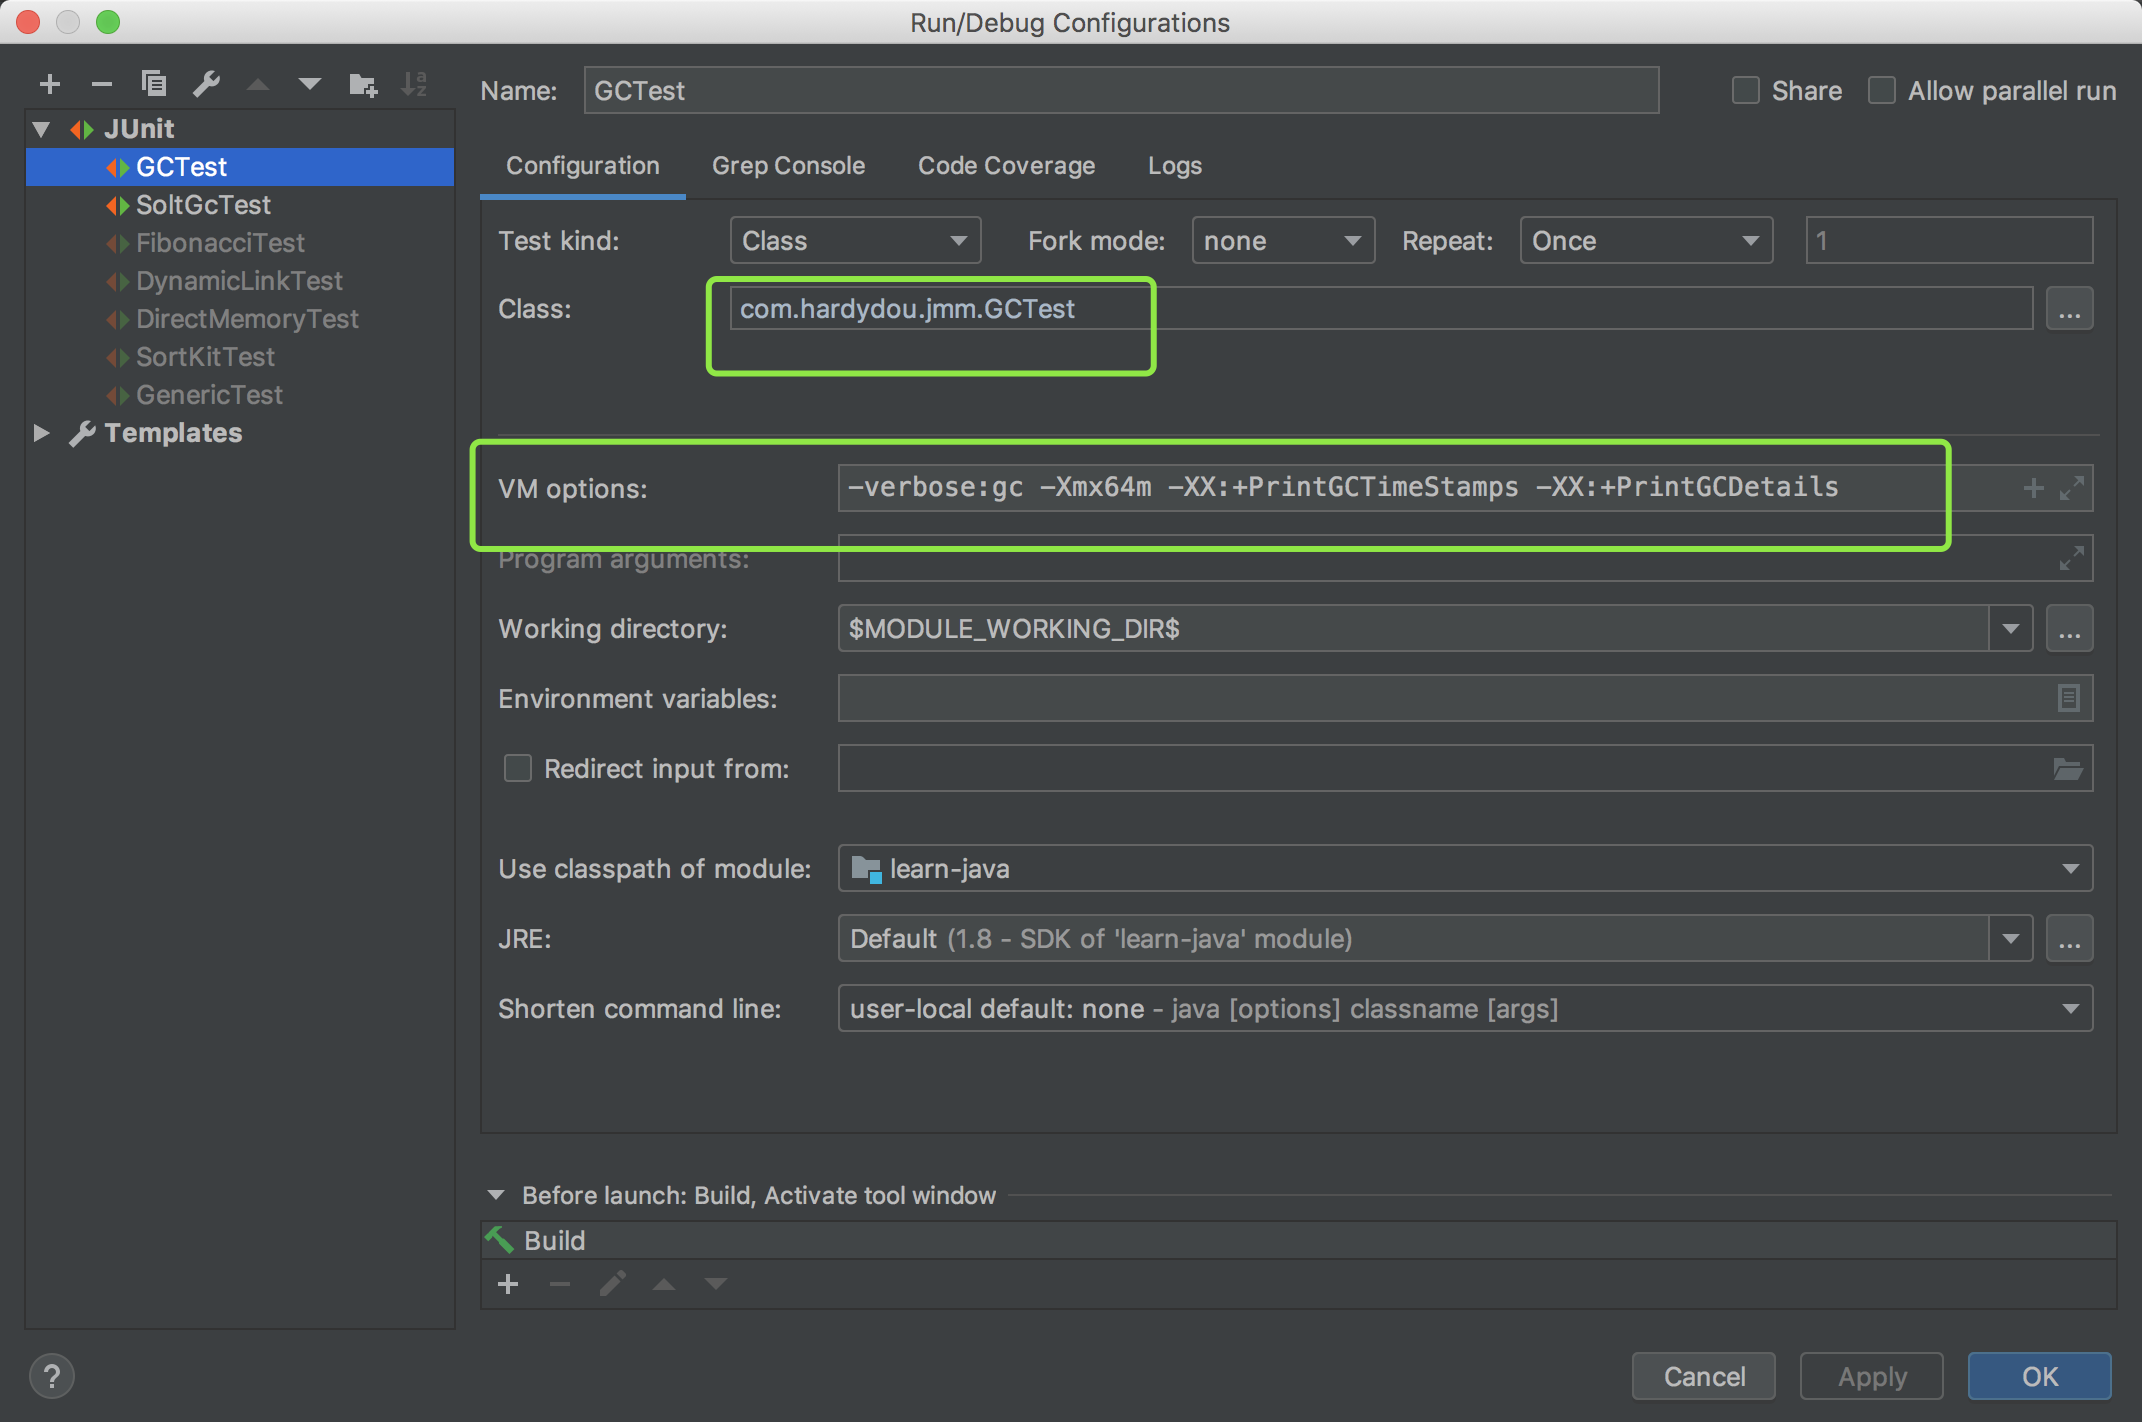
Task: Click the browse button next to Class field
Action: coord(2069,310)
